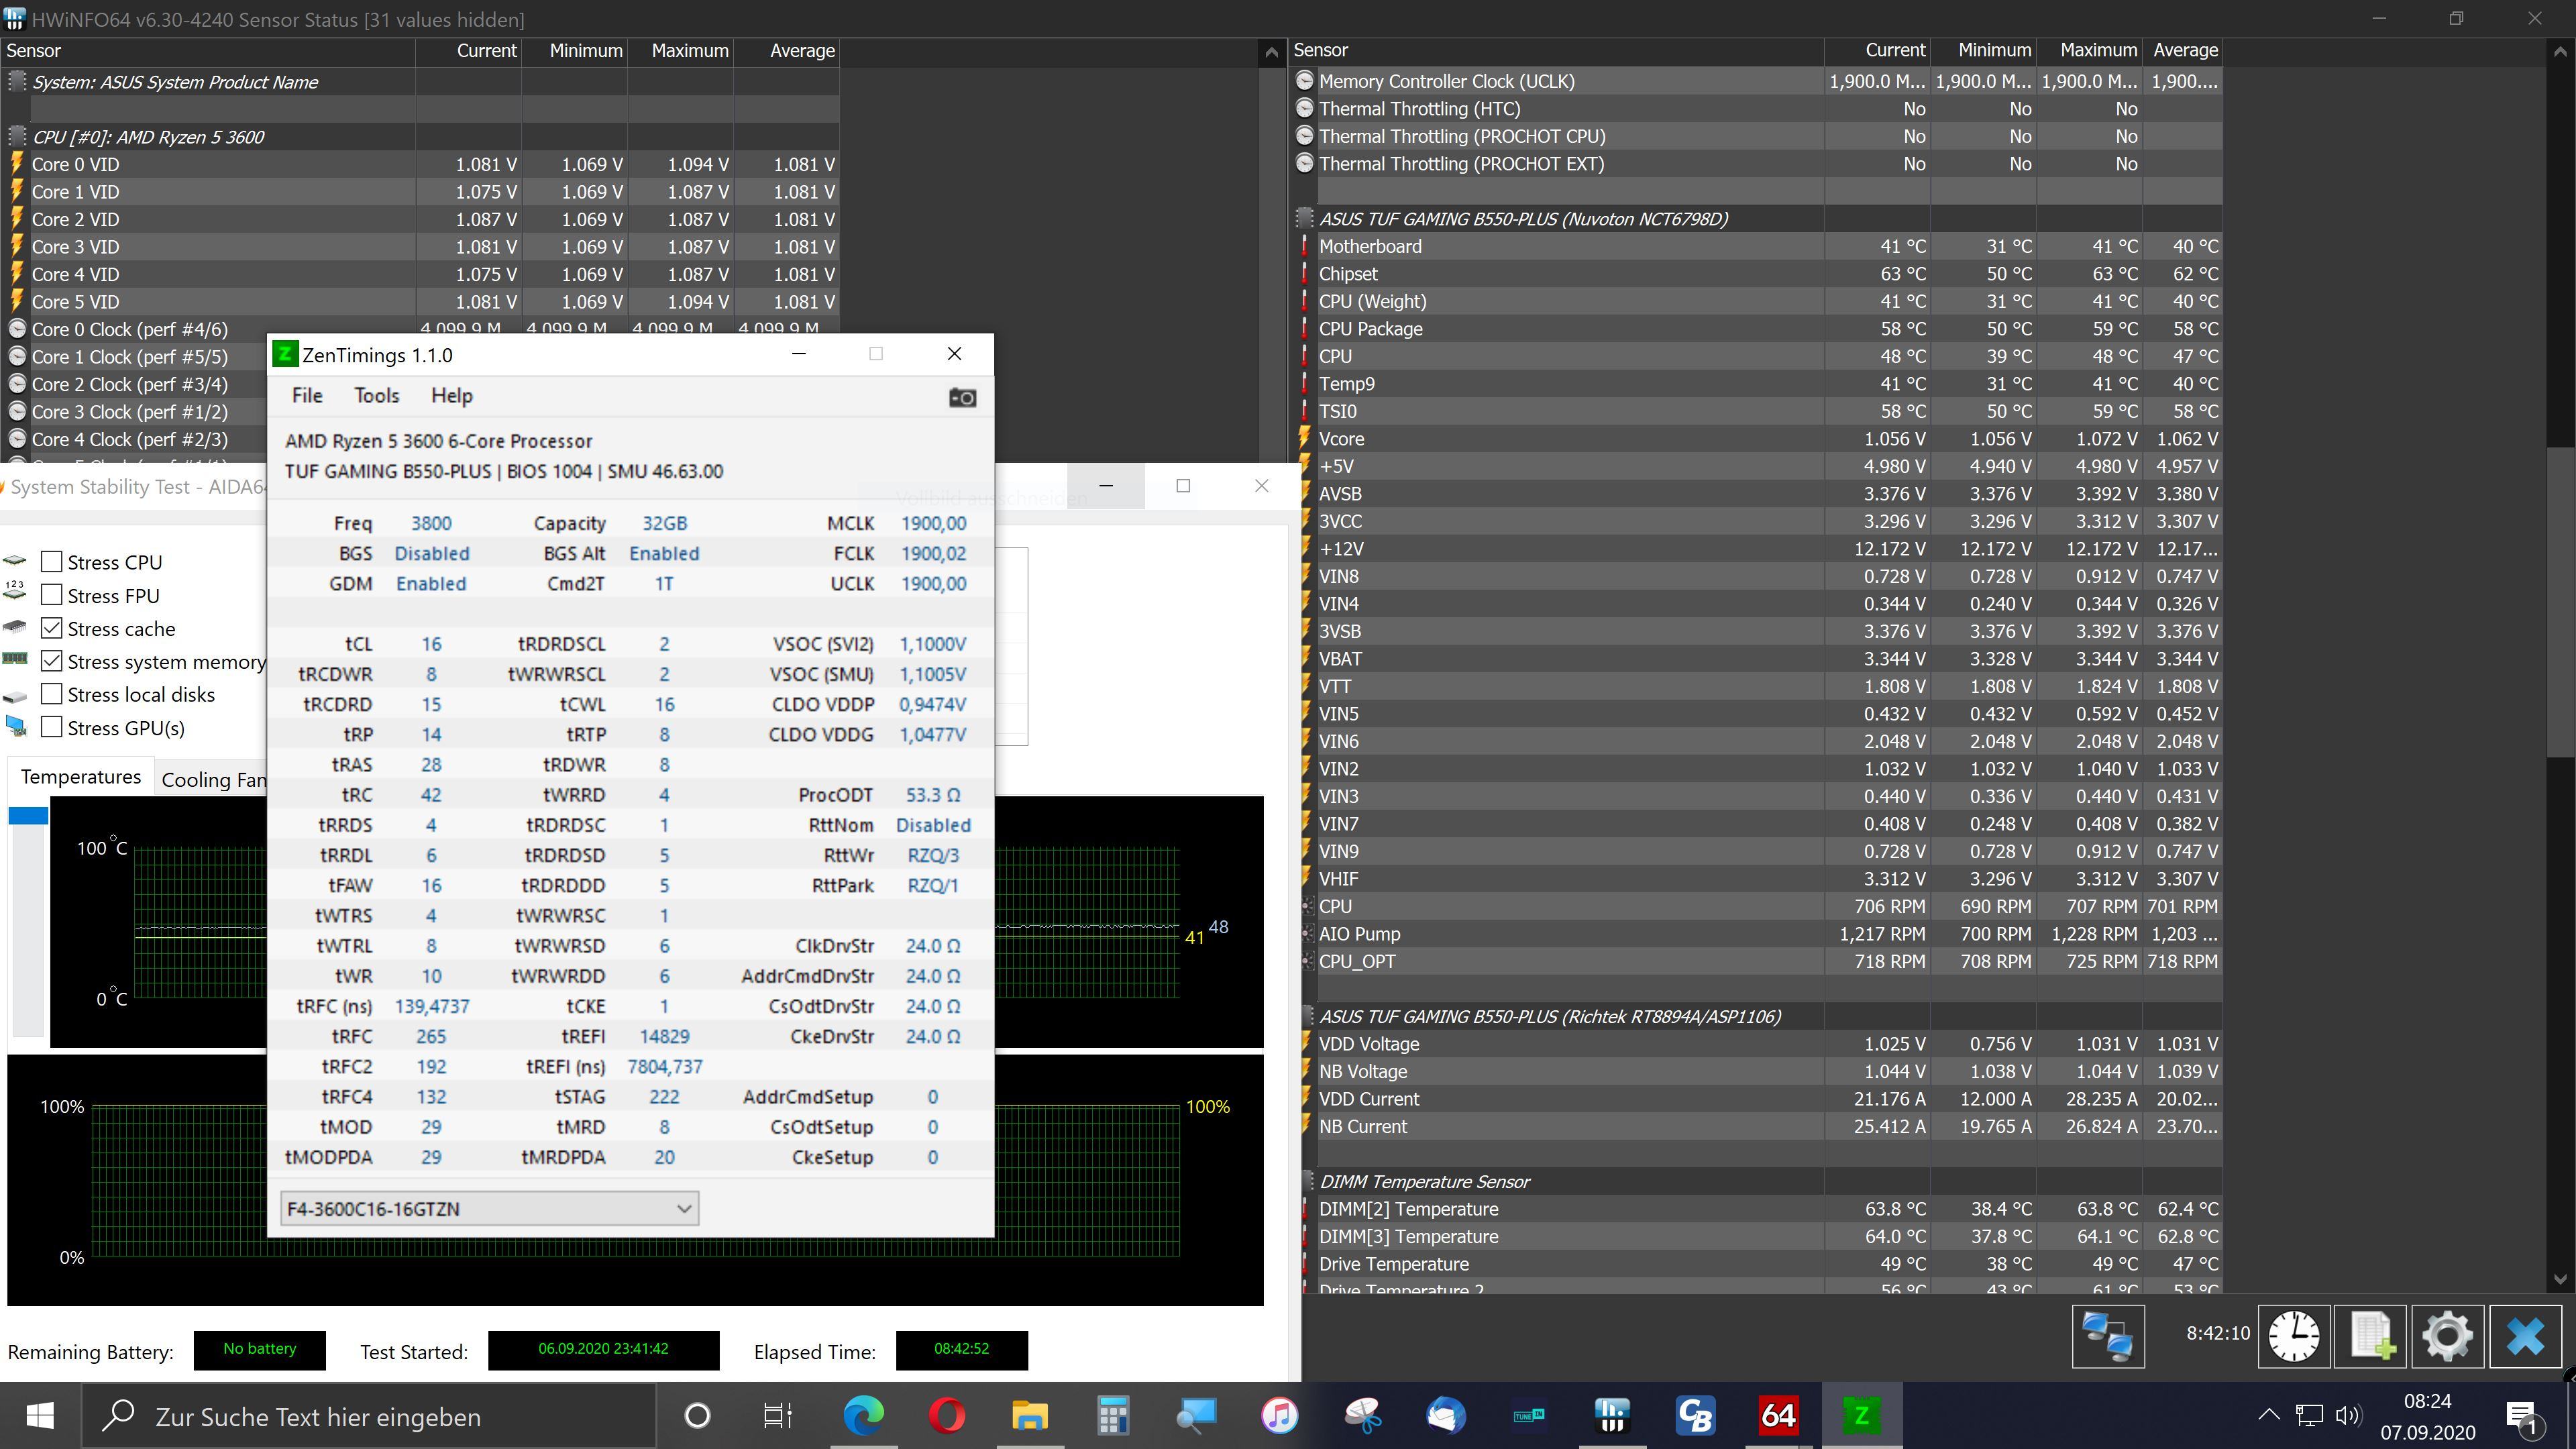Open Windows Start menu
The width and height of the screenshot is (2576, 1449).
click(x=40, y=1415)
